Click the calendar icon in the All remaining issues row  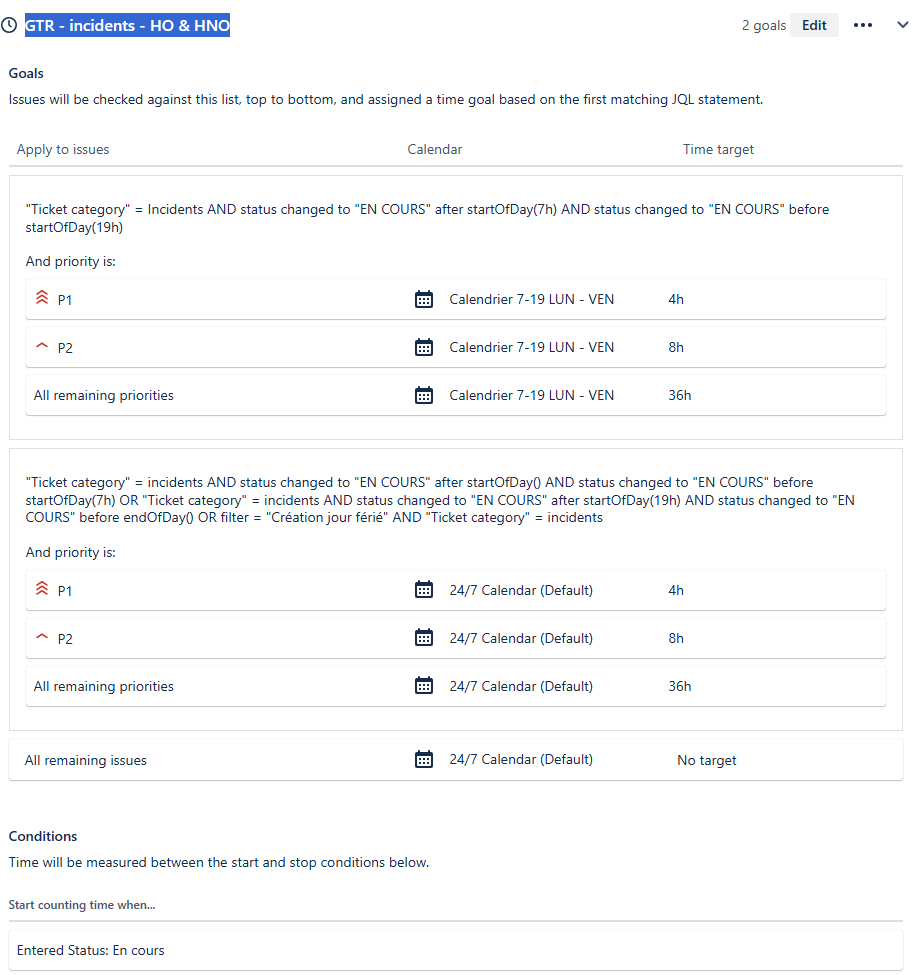424,758
